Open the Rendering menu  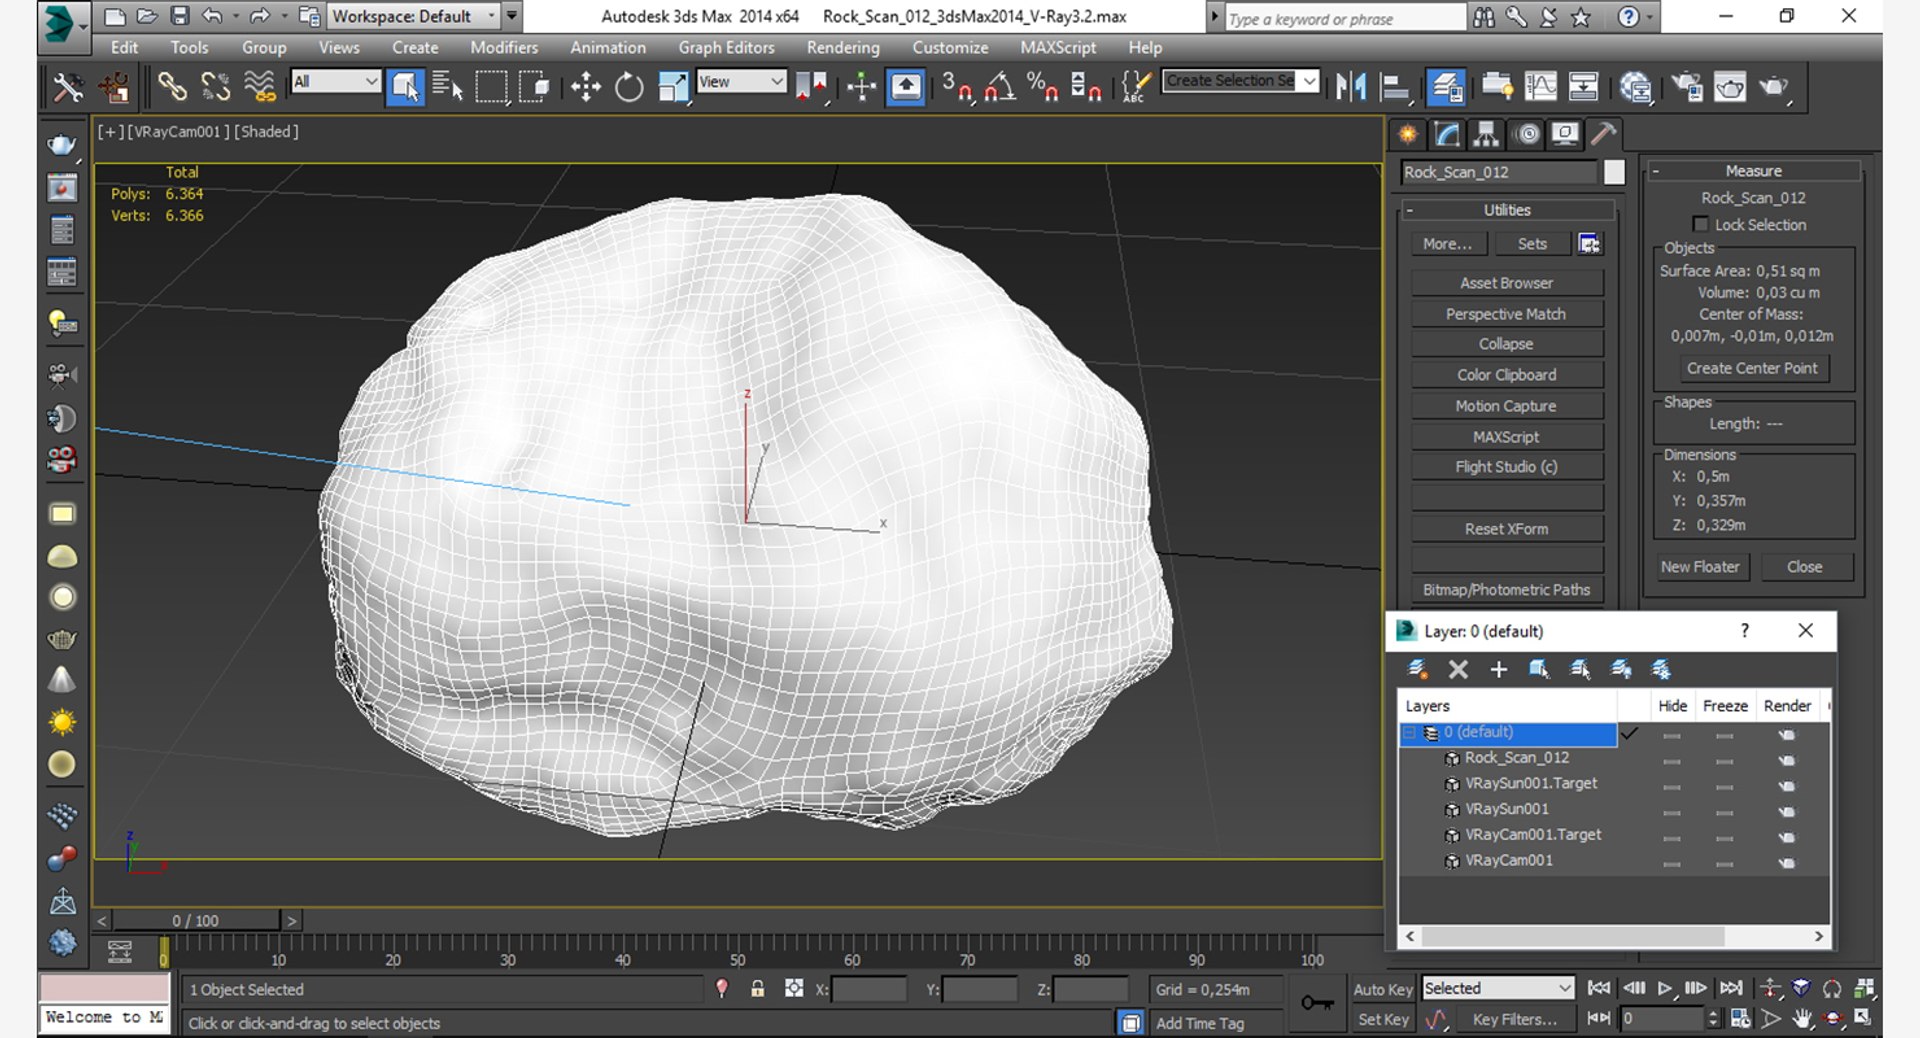843,47
